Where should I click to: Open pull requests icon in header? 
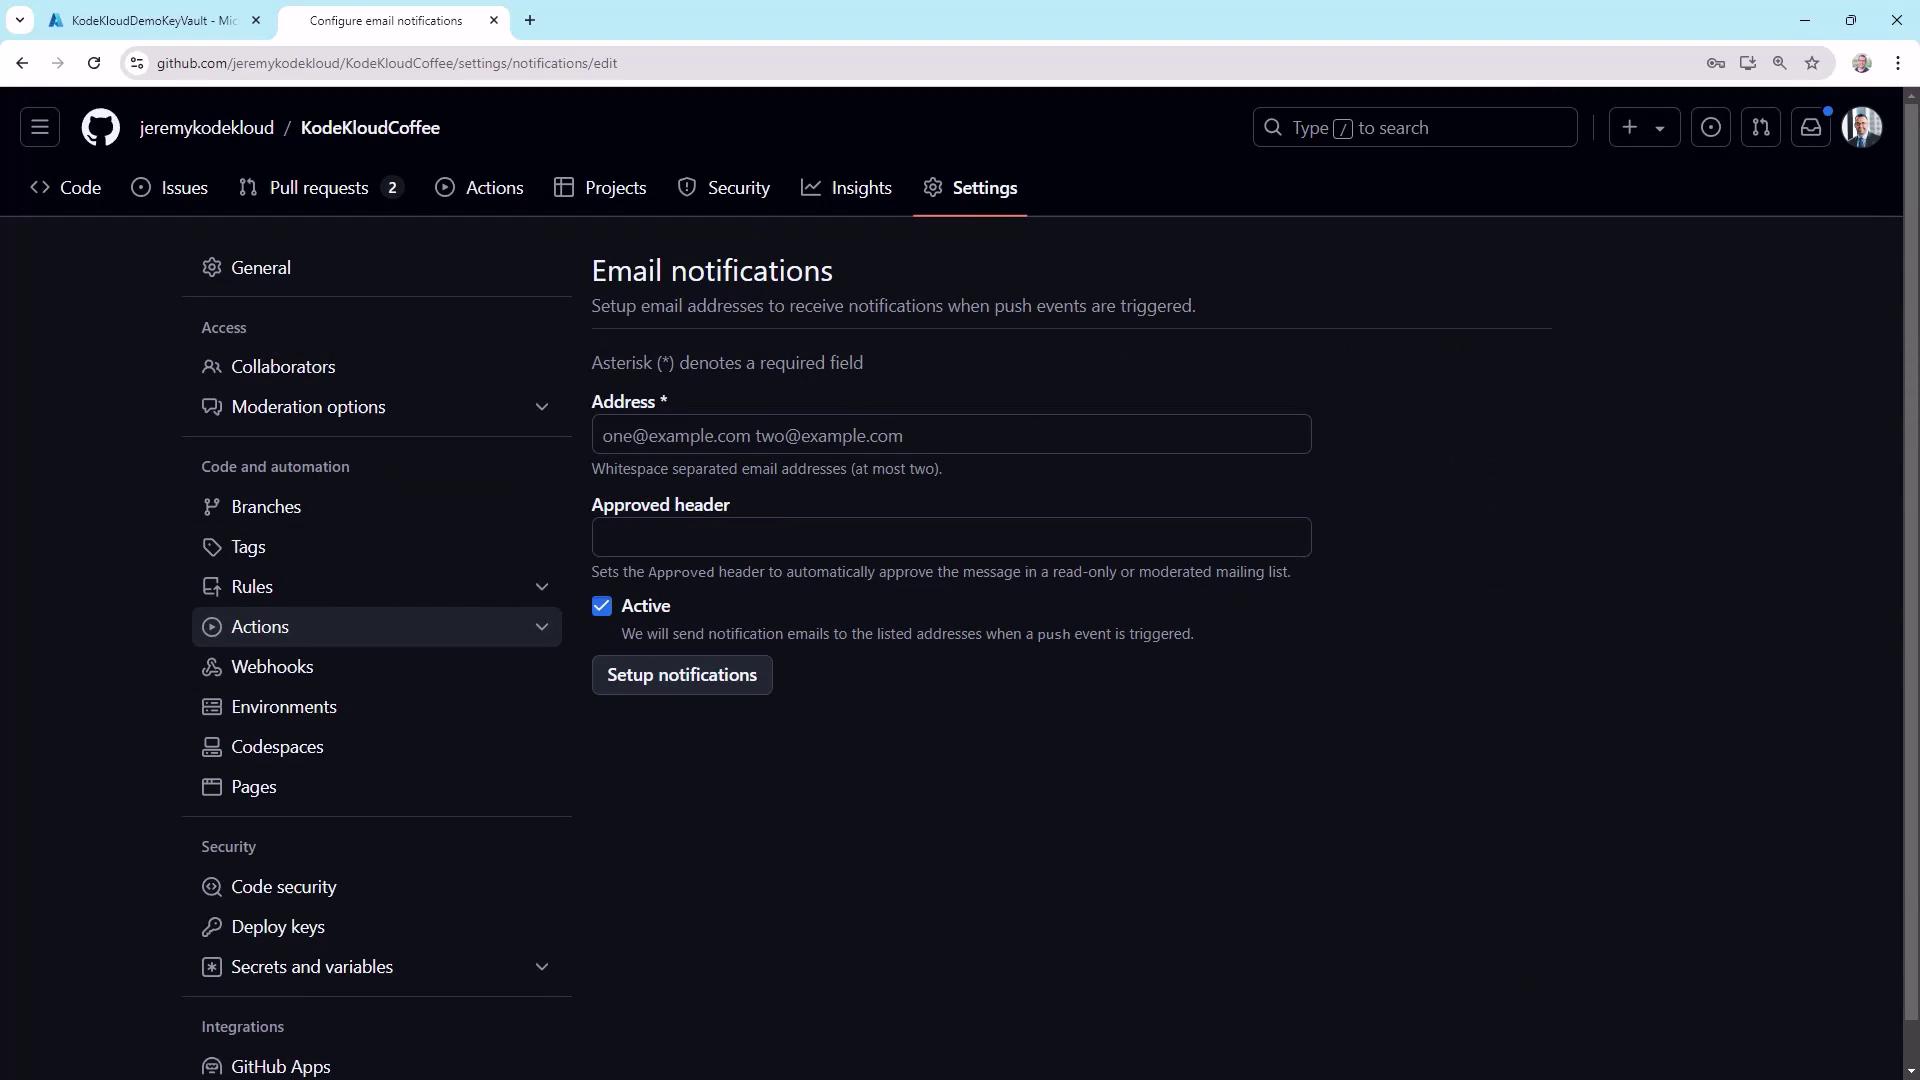pos(1761,127)
